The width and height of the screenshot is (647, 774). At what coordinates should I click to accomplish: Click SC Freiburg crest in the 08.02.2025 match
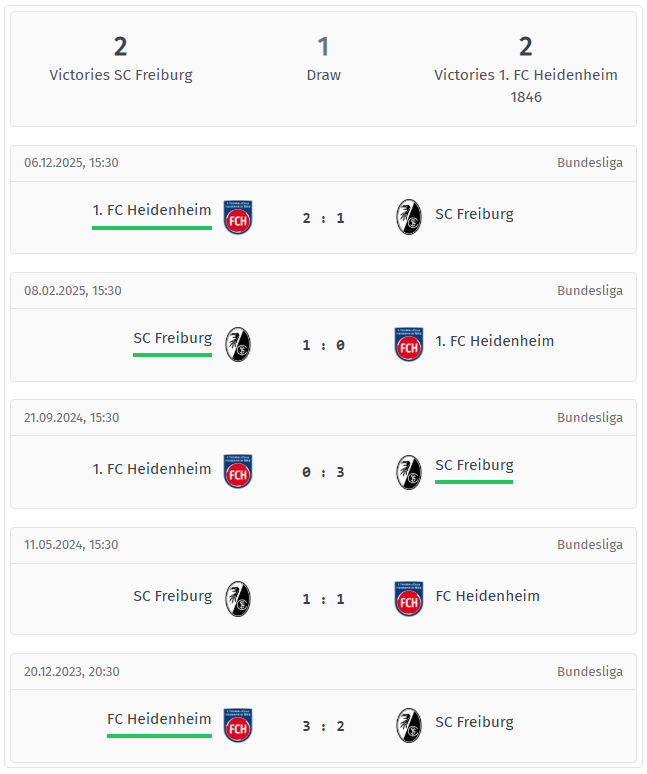coord(238,344)
